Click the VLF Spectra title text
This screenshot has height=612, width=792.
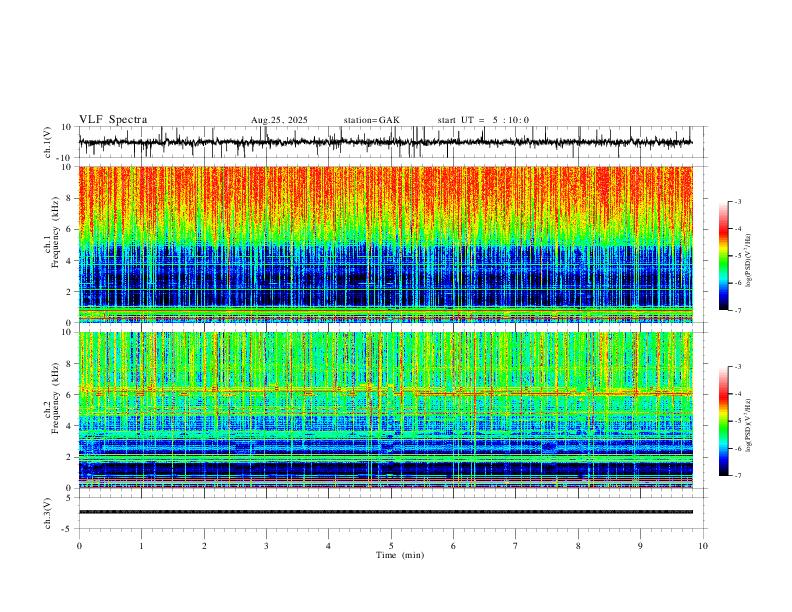(113, 120)
